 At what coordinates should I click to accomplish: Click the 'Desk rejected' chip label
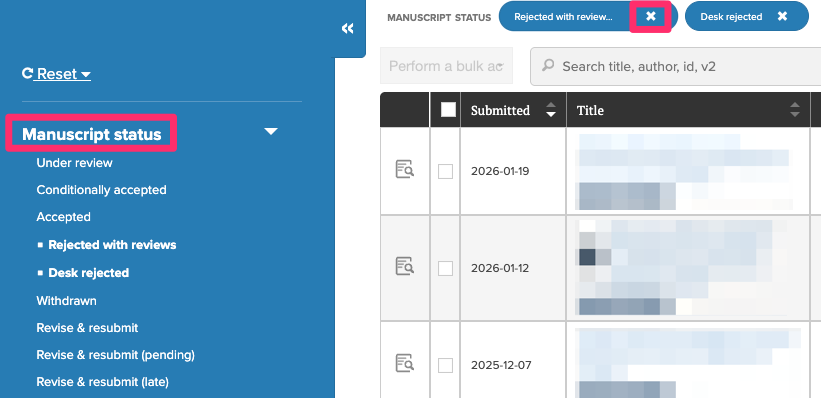click(731, 17)
